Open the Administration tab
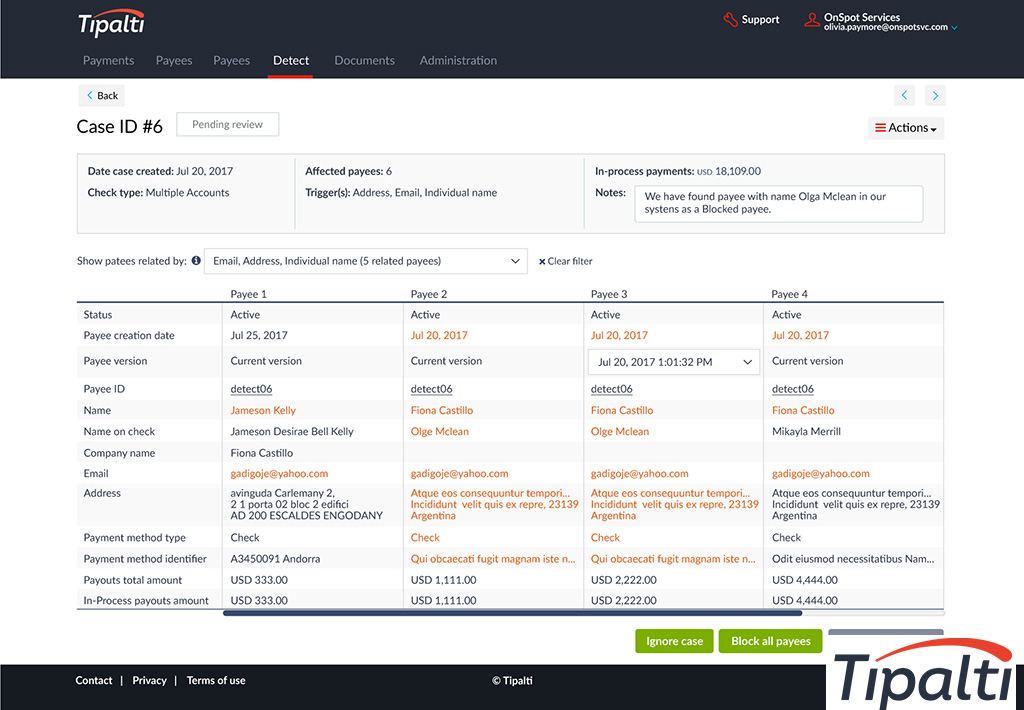 pos(458,60)
